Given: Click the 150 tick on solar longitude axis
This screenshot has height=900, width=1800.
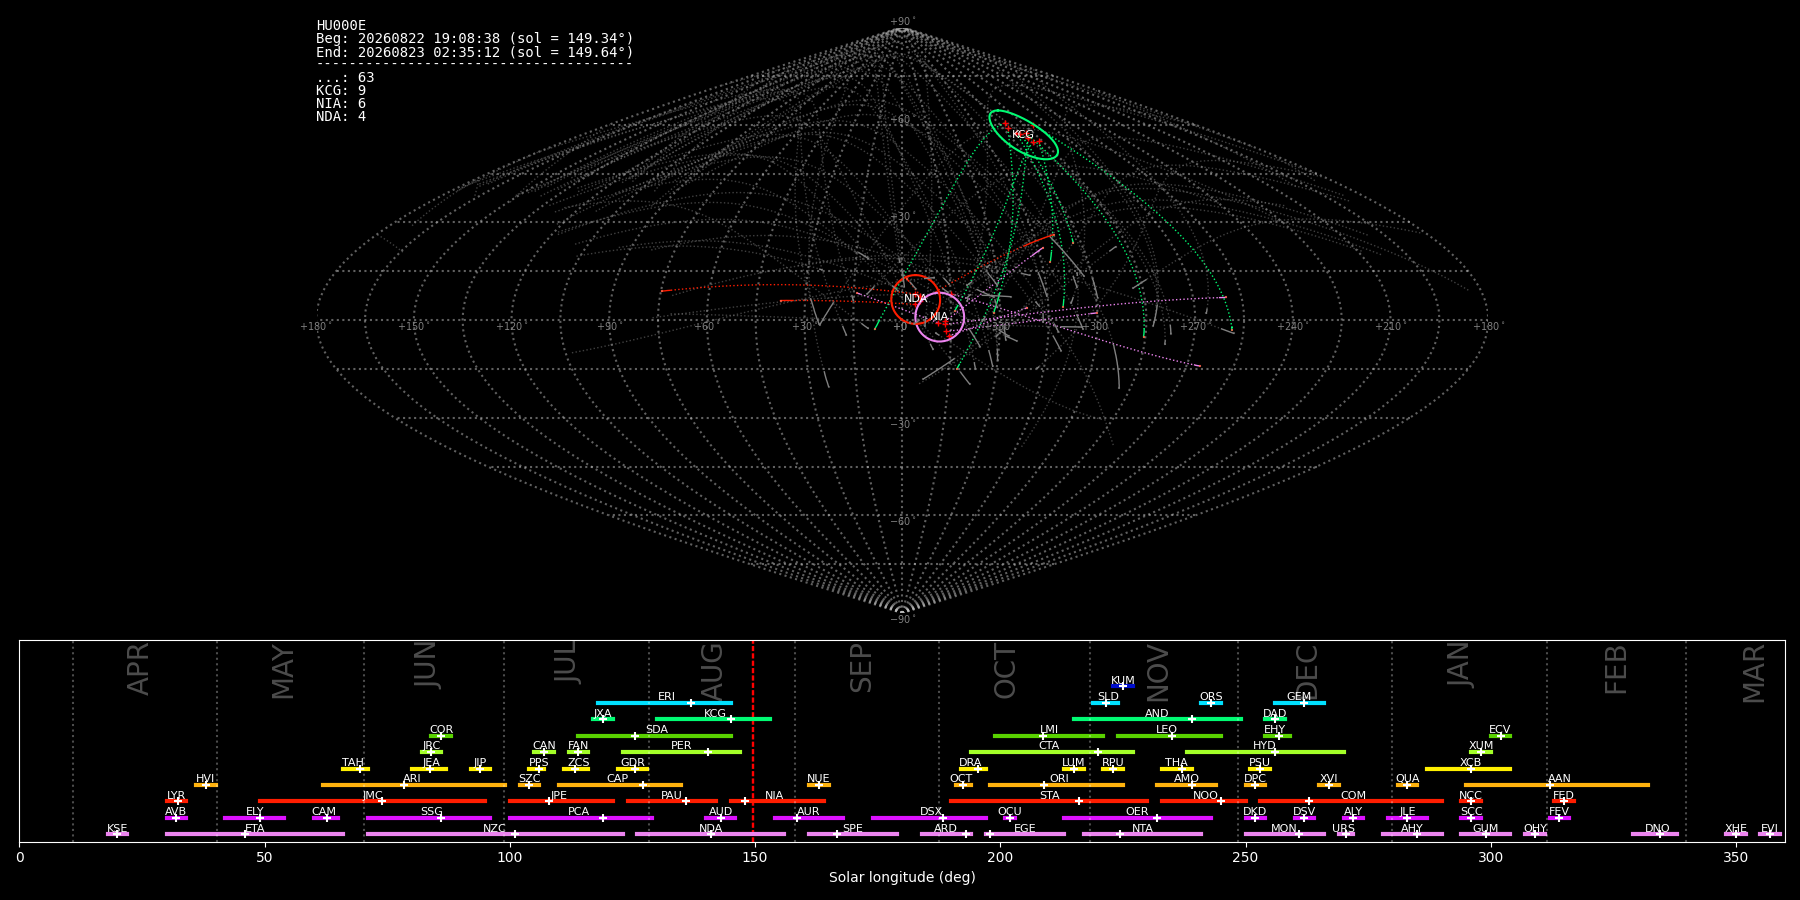Looking at the screenshot, I should click(x=754, y=858).
